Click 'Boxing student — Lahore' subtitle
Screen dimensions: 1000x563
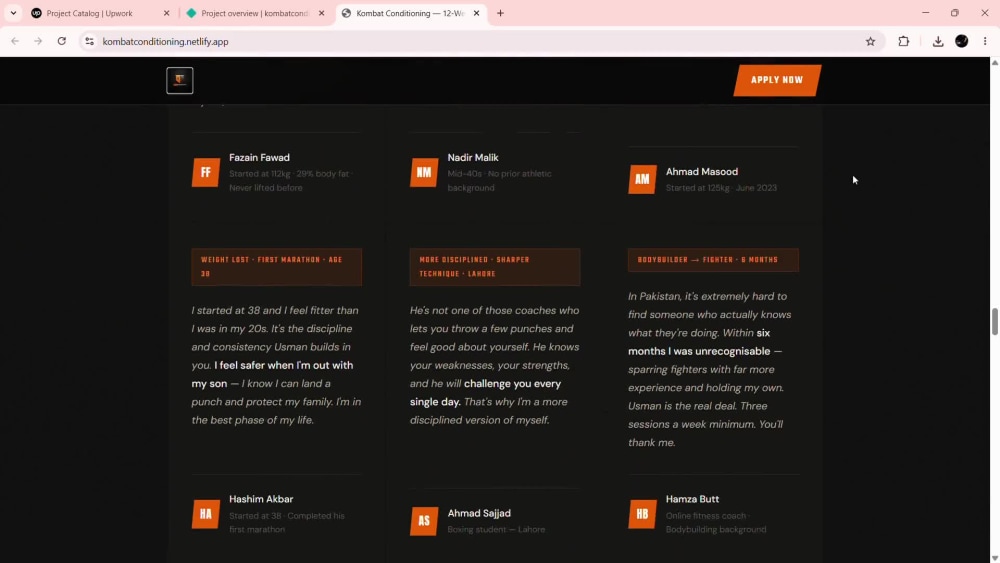click(496, 529)
